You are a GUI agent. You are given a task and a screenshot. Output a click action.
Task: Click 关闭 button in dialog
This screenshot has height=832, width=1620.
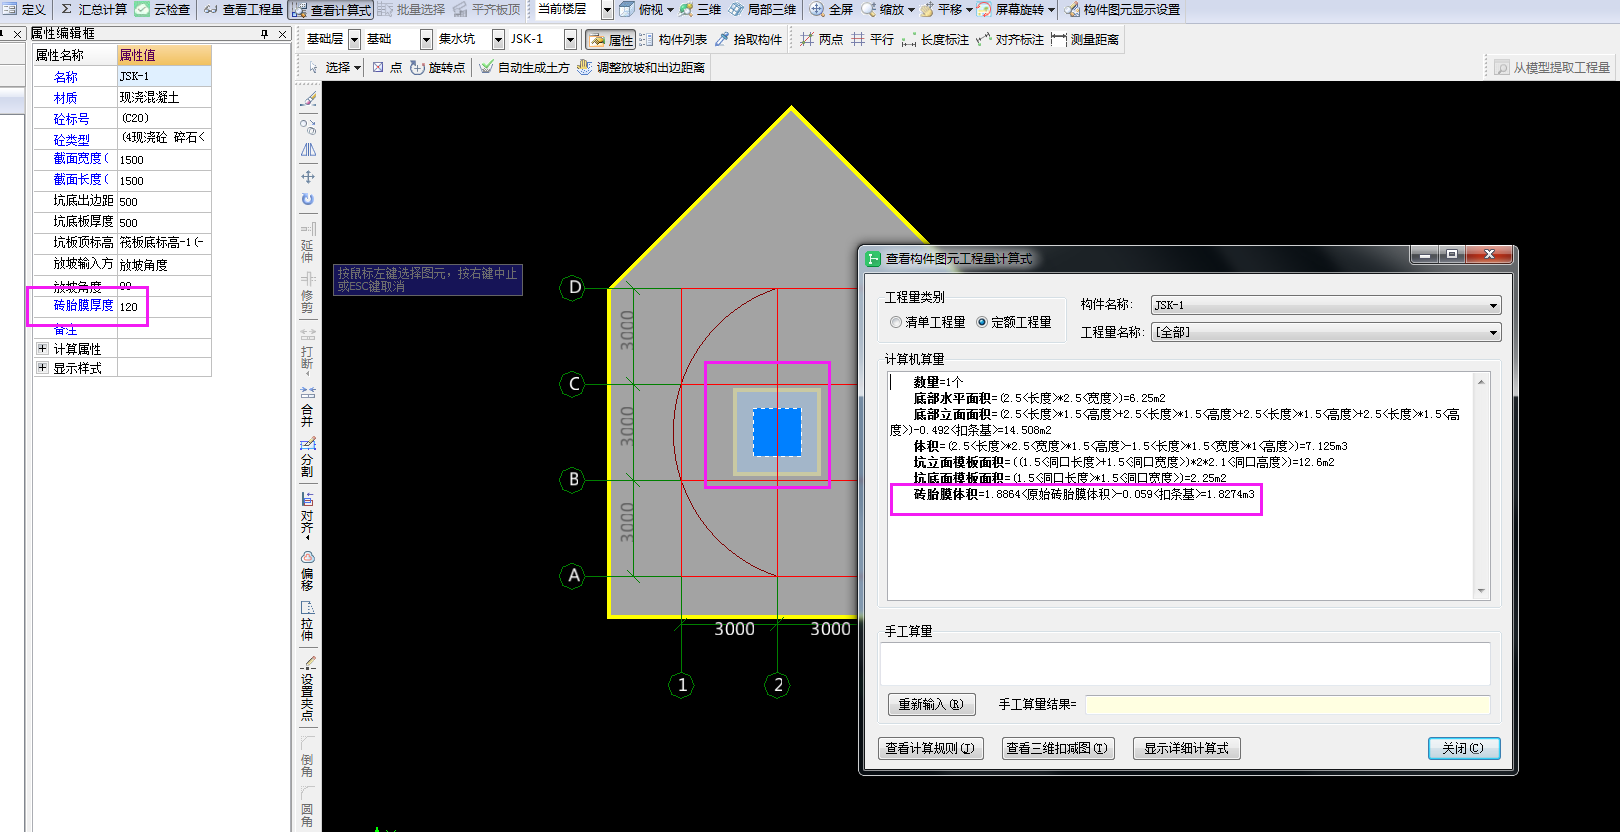[1464, 748]
